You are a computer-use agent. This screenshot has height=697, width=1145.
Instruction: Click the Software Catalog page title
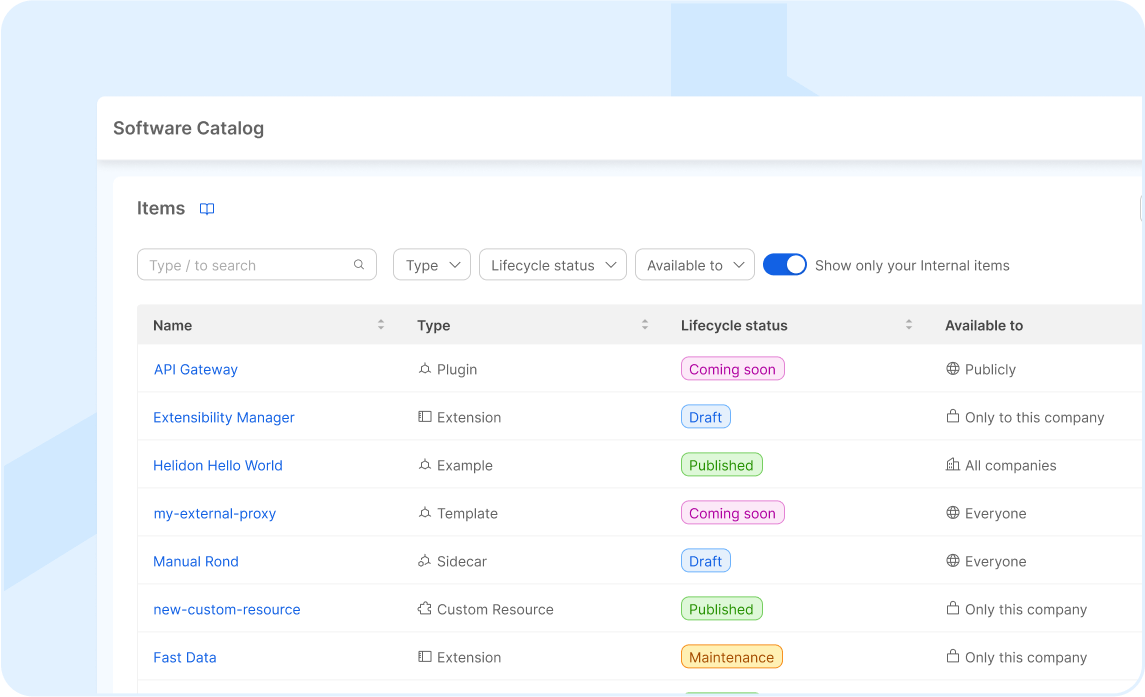(x=188, y=128)
